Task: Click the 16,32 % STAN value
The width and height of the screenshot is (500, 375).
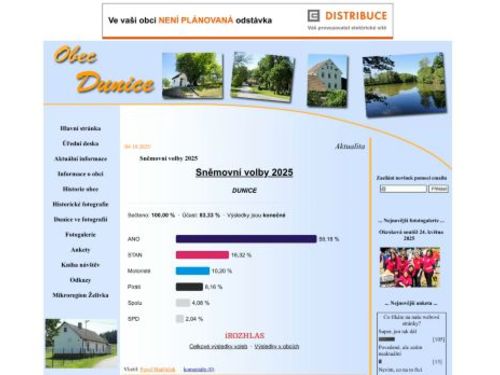Action: [x=241, y=255]
